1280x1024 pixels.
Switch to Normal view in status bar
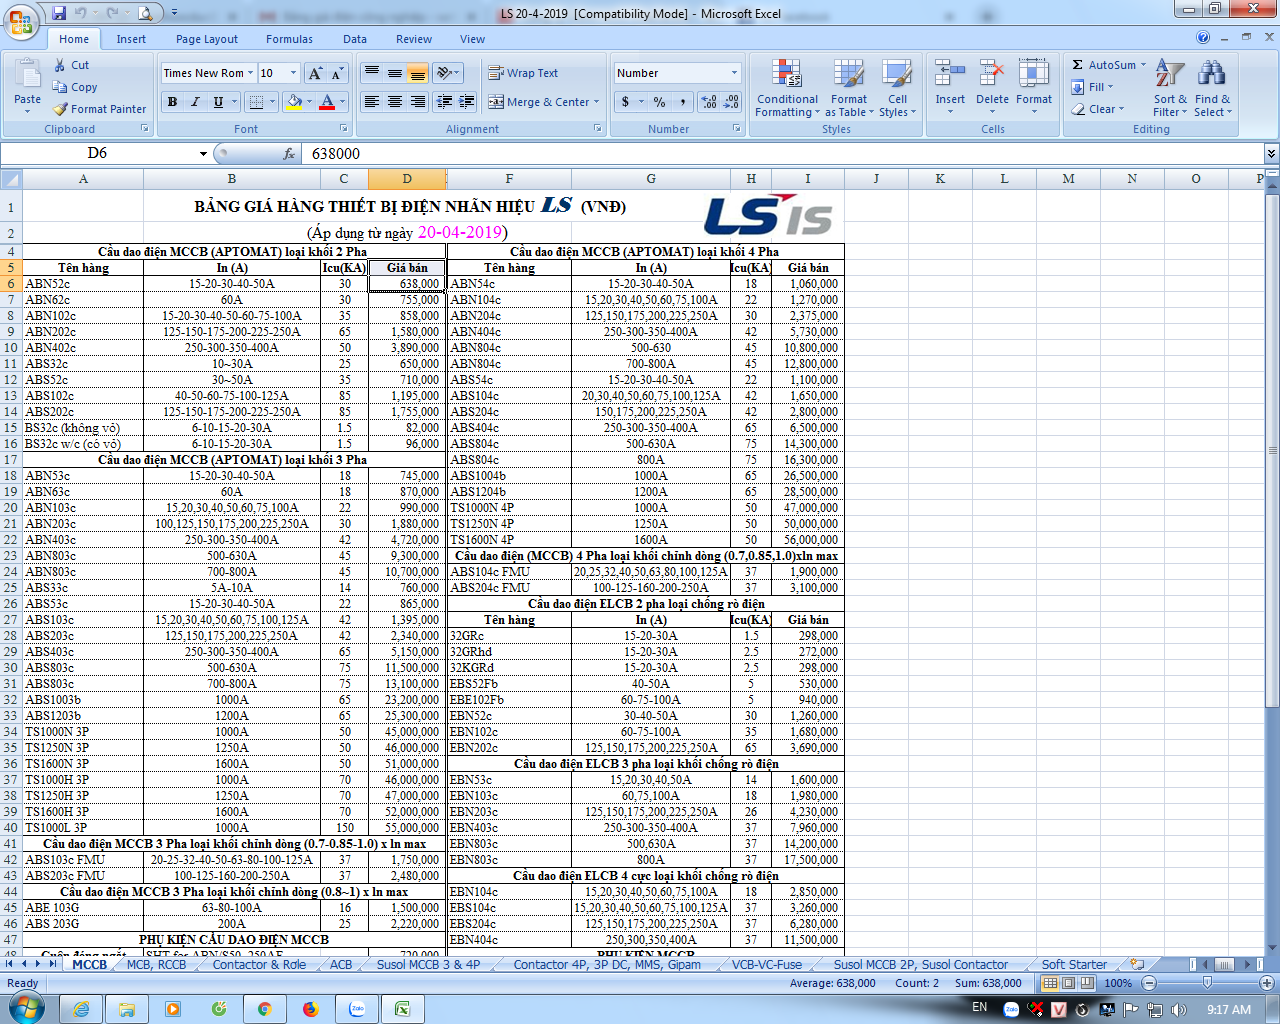pyautogui.click(x=1049, y=983)
